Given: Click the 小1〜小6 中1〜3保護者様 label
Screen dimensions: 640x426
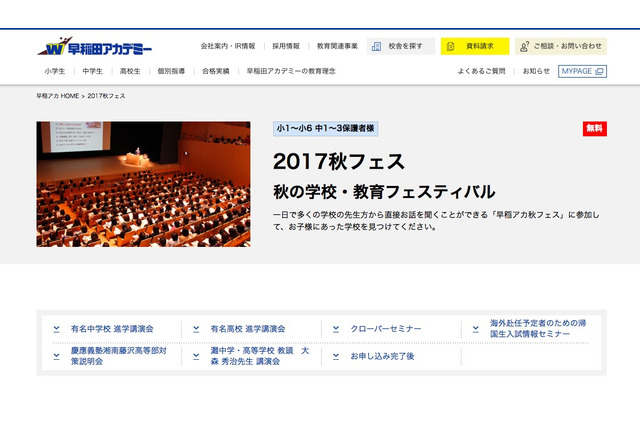Looking at the screenshot, I should point(325,129).
